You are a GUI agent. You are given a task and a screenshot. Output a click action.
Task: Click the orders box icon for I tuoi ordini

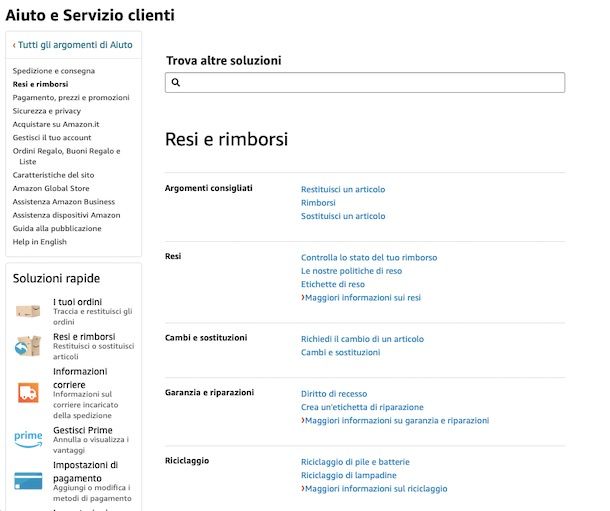coord(28,311)
